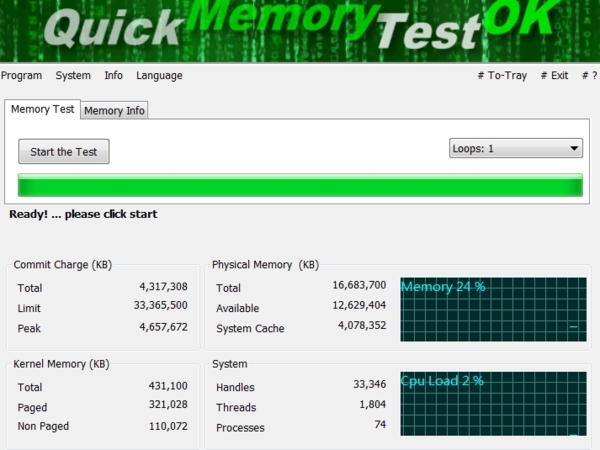Image resolution: width=600 pixels, height=450 pixels.
Task: Click Handles count 33,346
Action: 370,384
